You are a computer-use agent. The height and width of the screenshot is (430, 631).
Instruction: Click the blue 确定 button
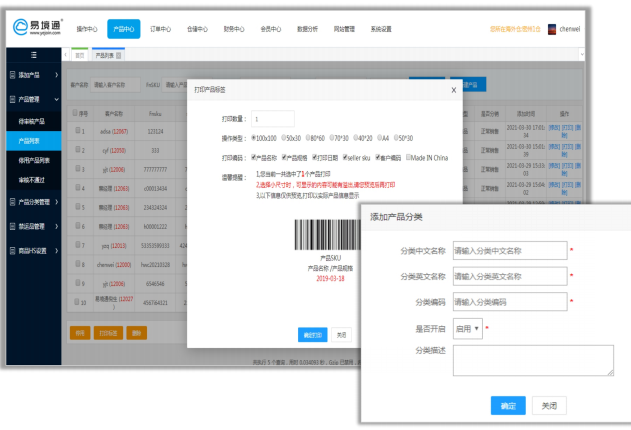click(x=508, y=405)
